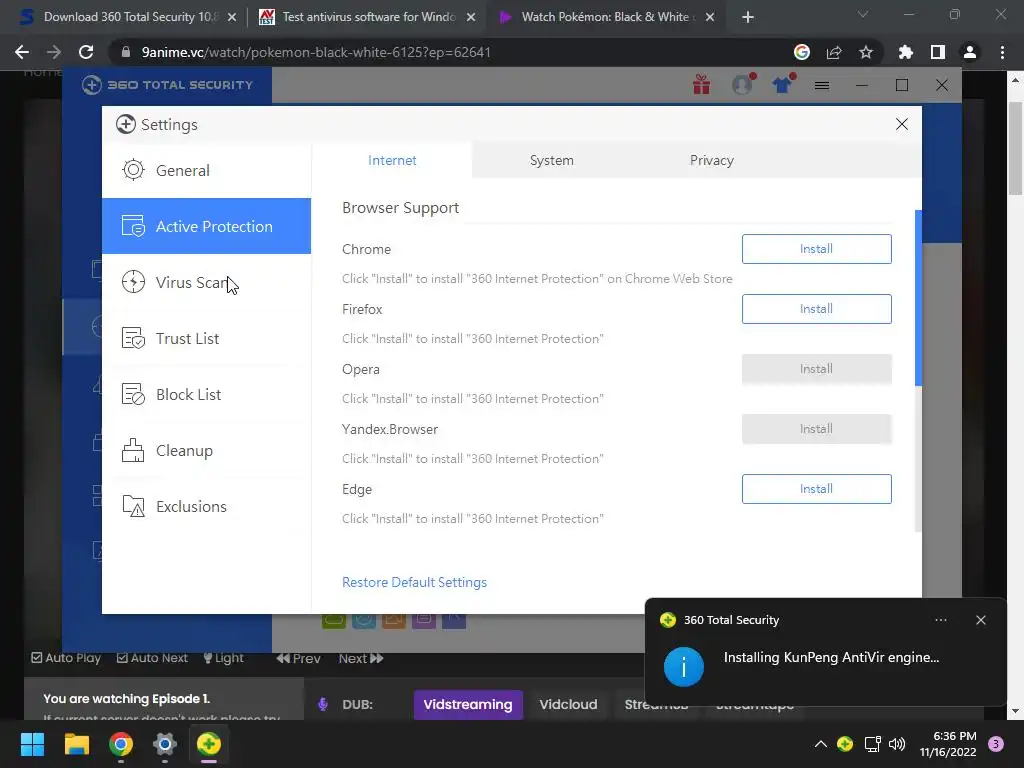Open the gift icon in 360 Total Security
This screenshot has height=768, width=1024.
tap(701, 85)
